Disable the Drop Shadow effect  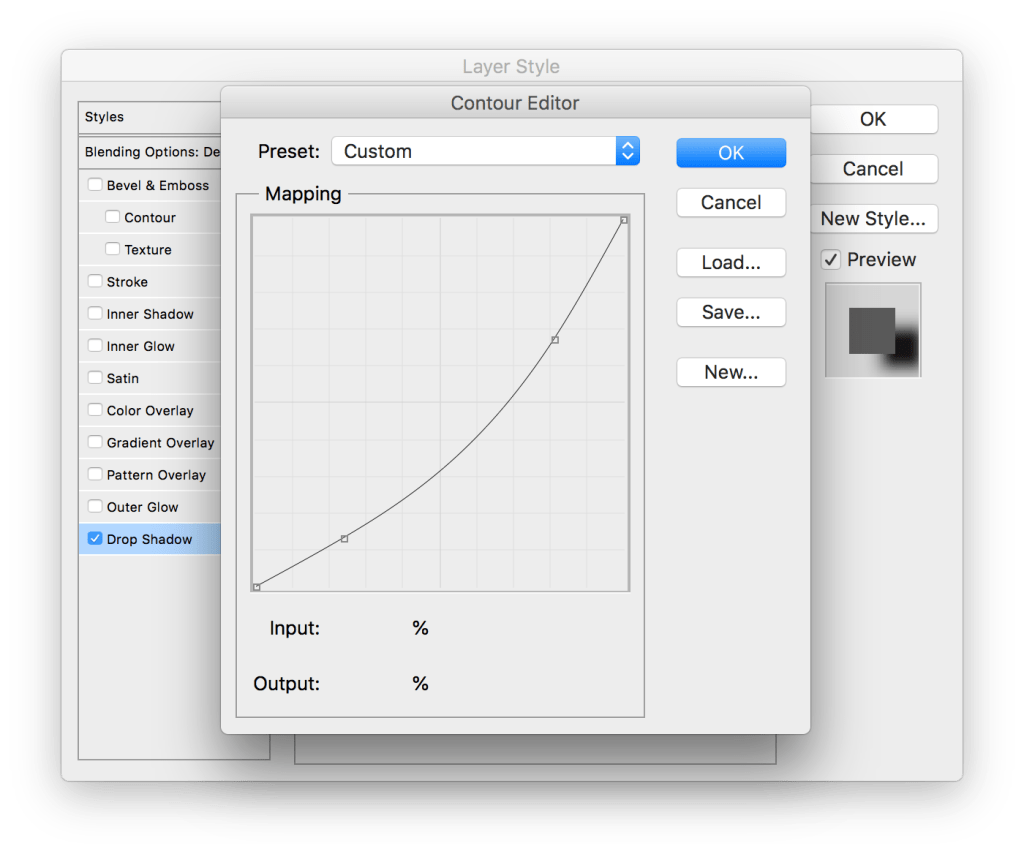coord(95,539)
